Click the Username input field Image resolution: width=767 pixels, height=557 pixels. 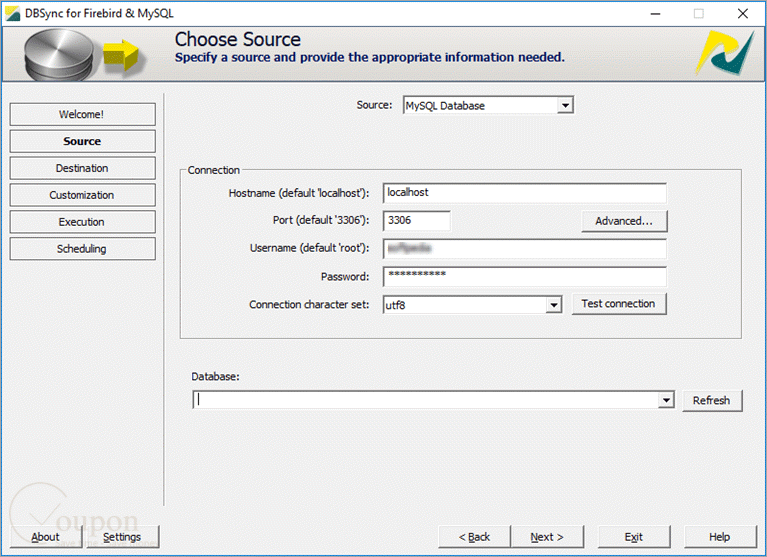(524, 248)
